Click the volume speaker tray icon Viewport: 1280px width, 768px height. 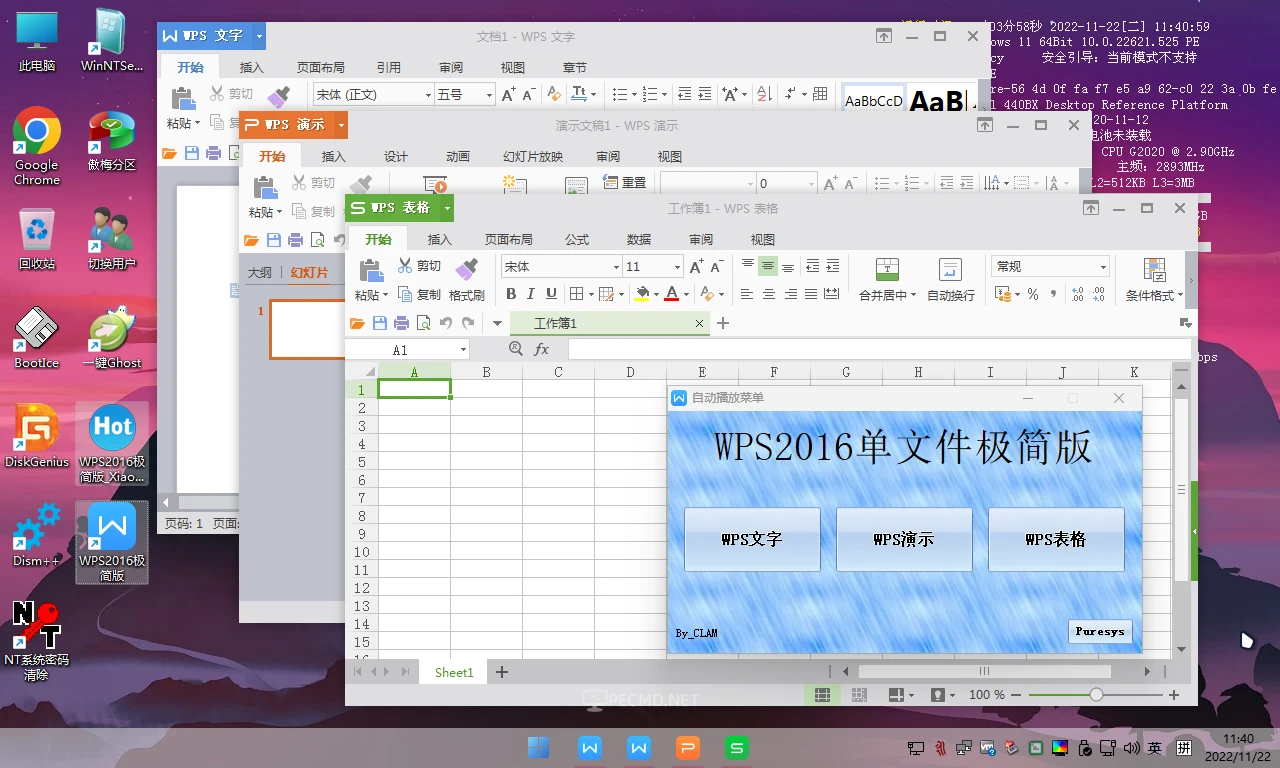tap(1133, 747)
